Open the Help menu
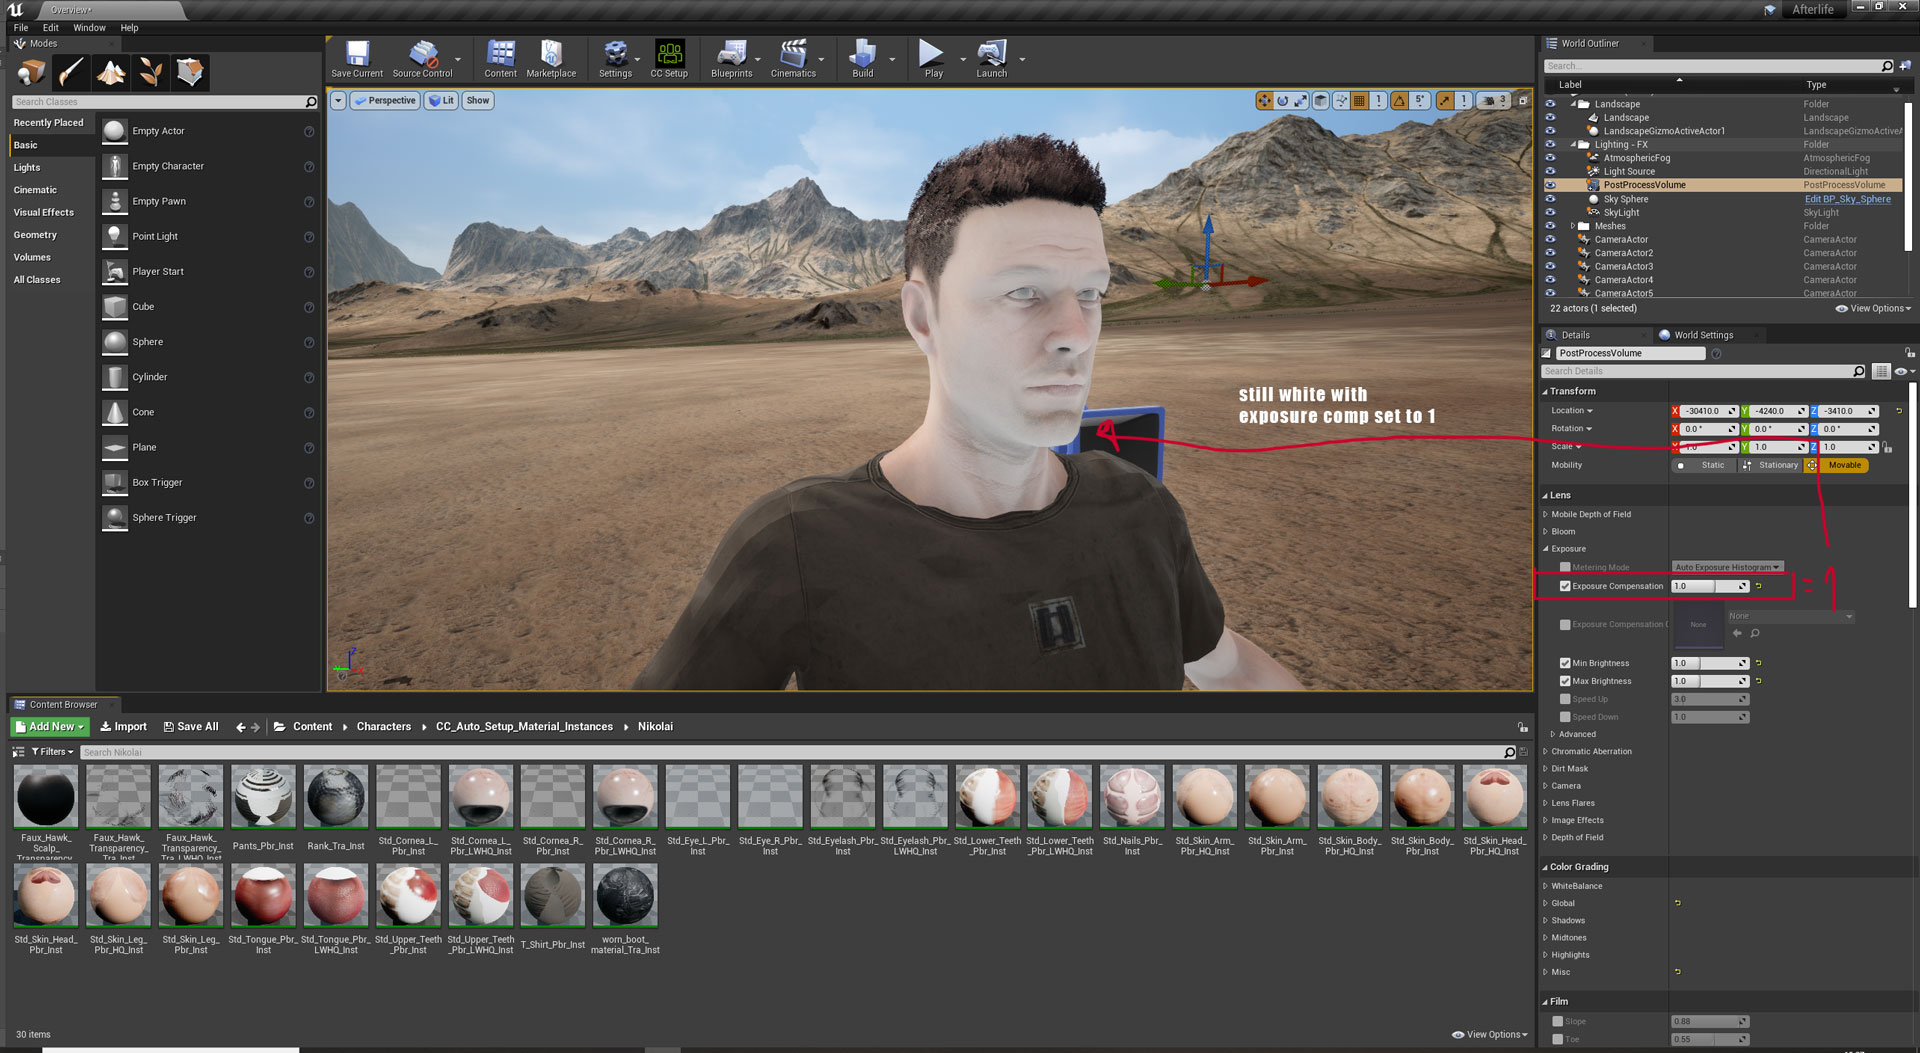The image size is (1920, 1053). click(129, 28)
